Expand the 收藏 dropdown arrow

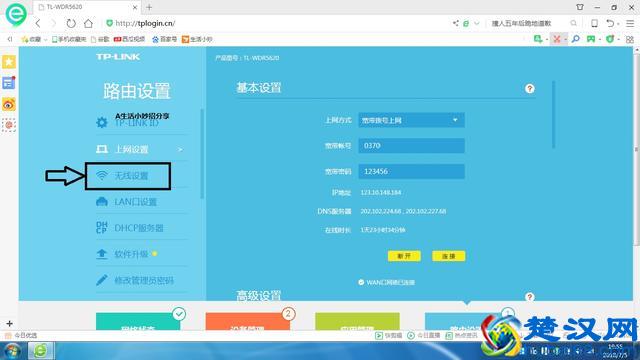pyautogui.click(x=45, y=40)
